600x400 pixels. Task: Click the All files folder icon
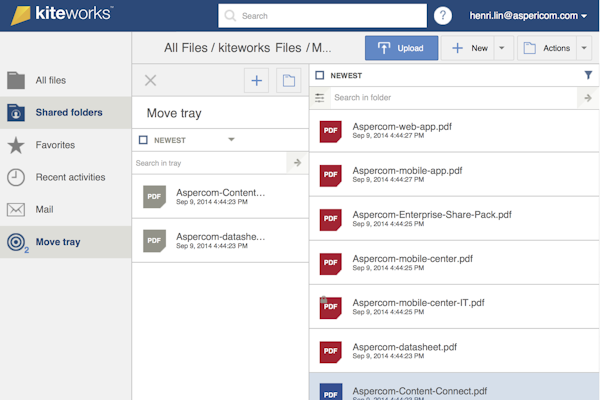pyautogui.click(x=16, y=80)
